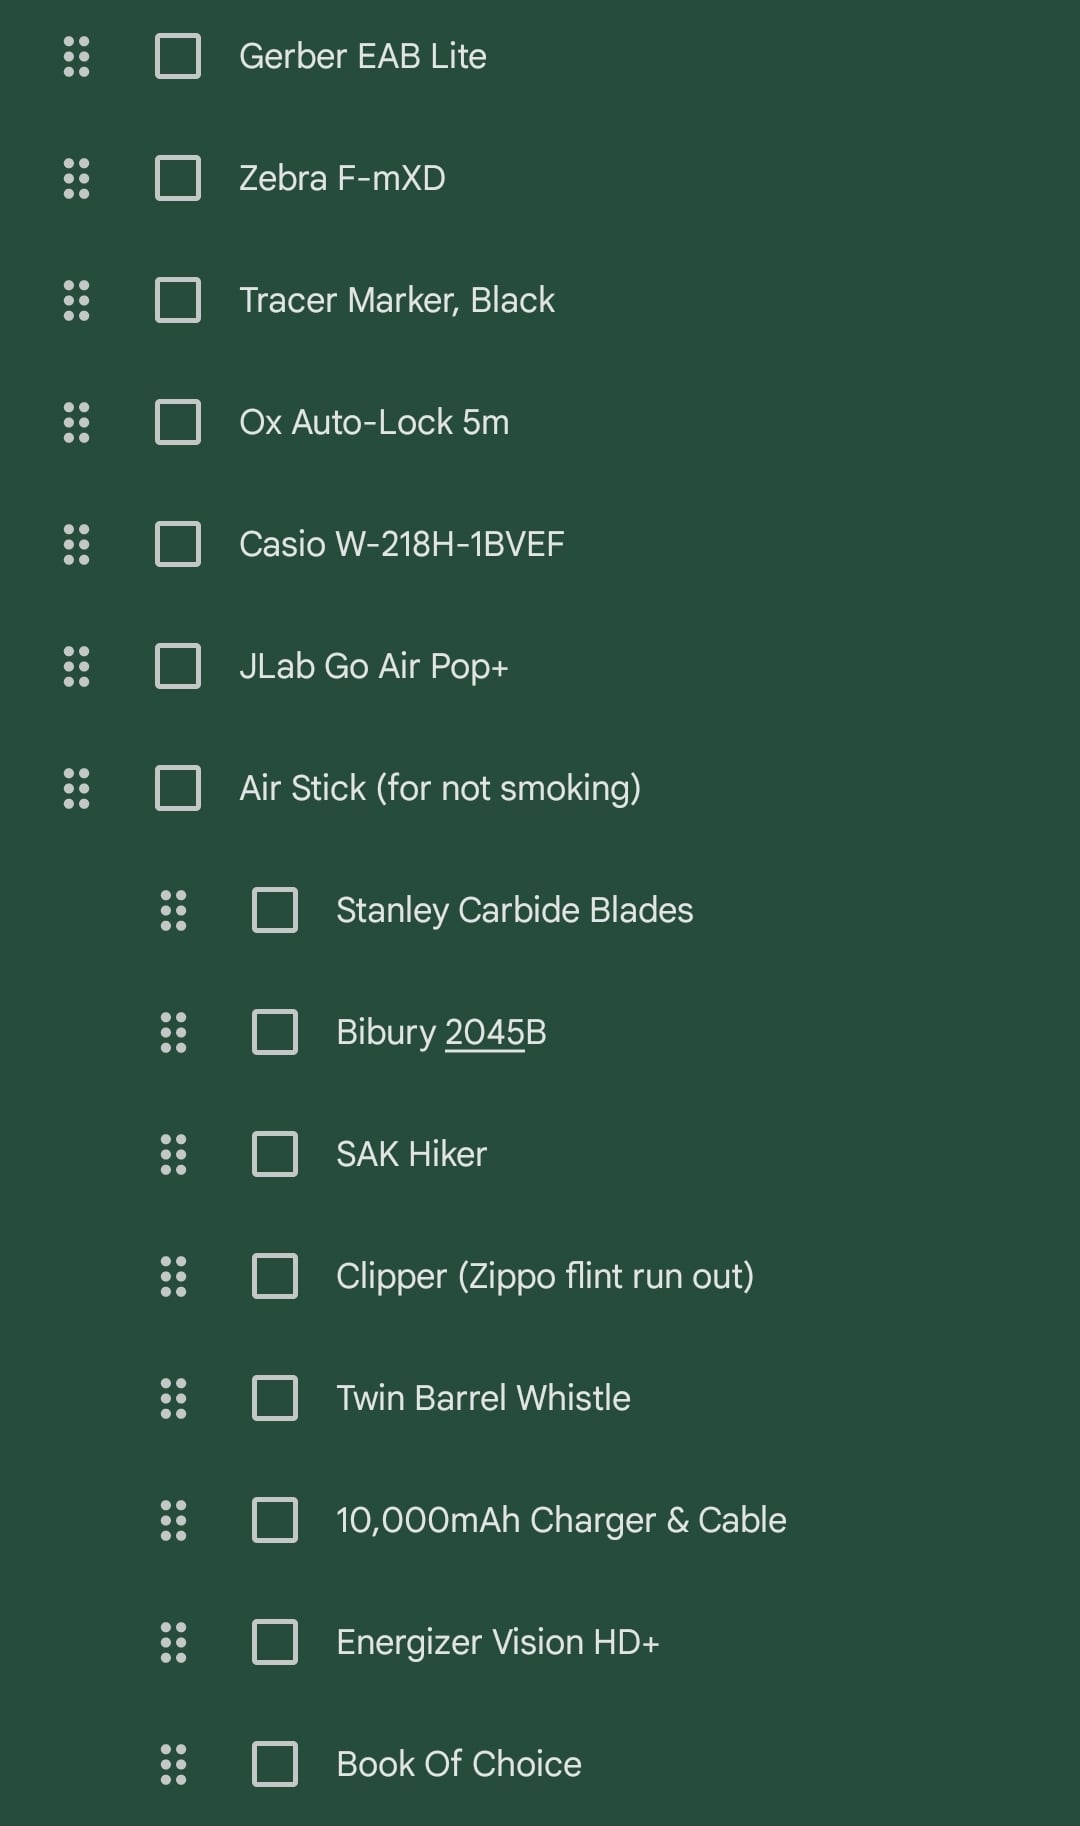
Task: Tap drag handle beside Tracer Marker, Black
Action: (76, 301)
